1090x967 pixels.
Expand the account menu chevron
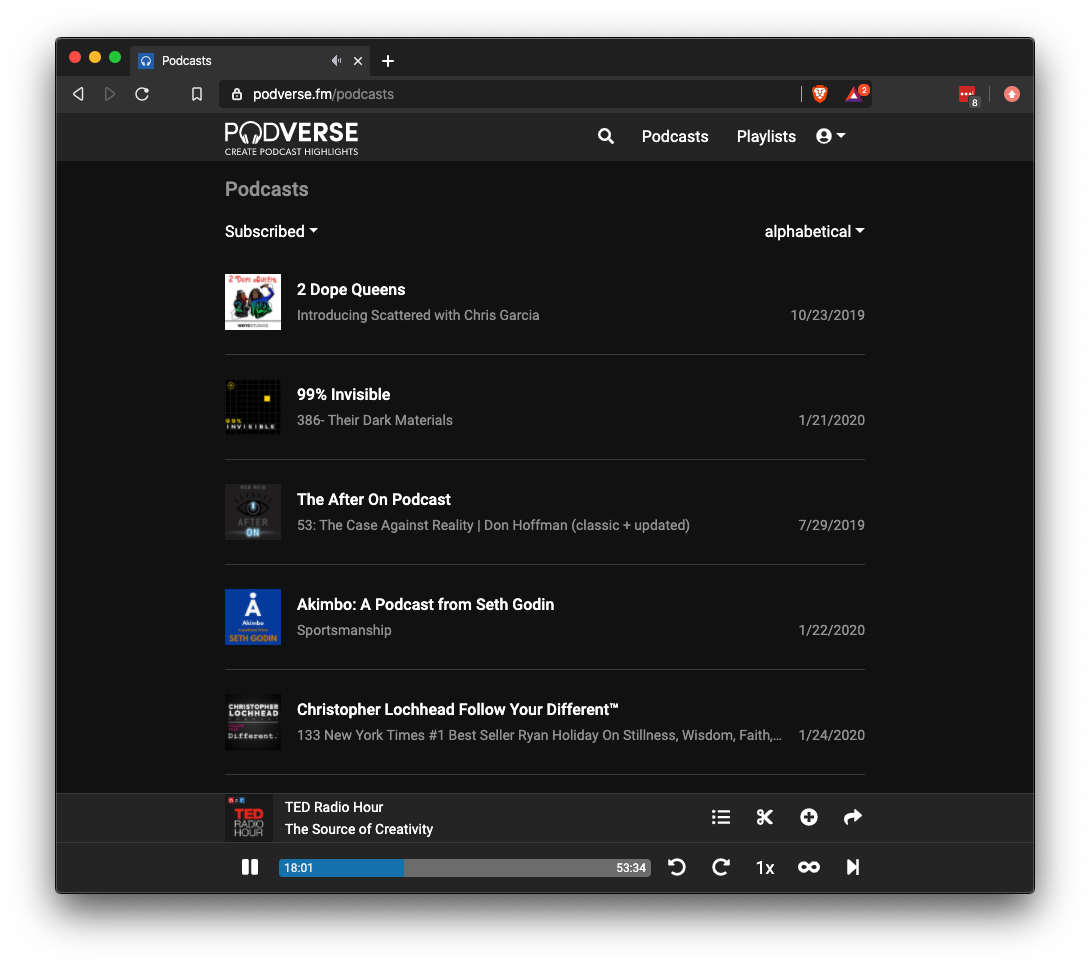[x=843, y=136]
